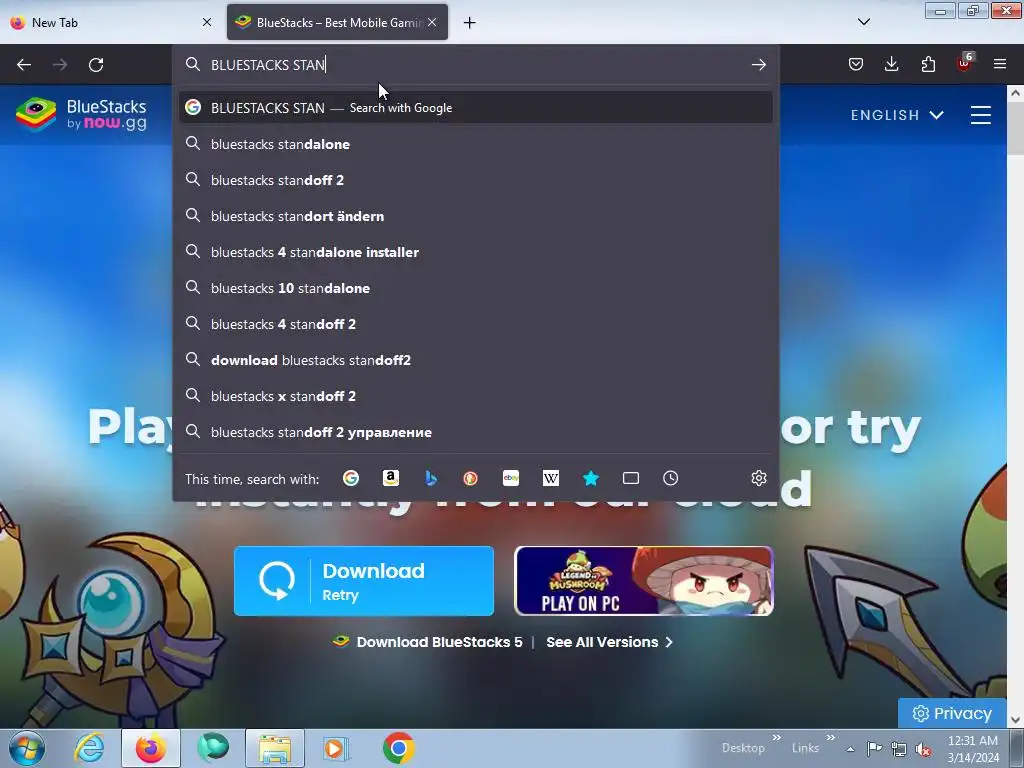This screenshot has width=1024, height=768.
Task: Search open tabs using the tab icon
Action: pos(631,479)
